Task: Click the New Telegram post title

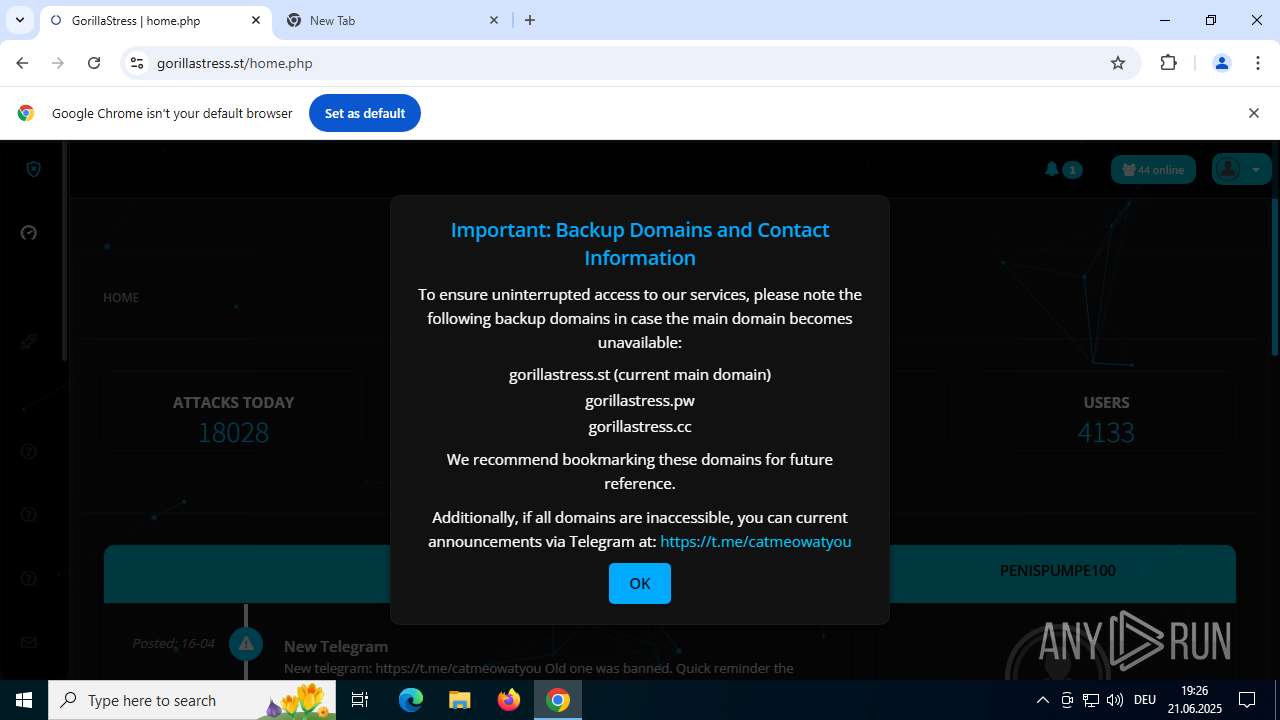Action: pos(336,646)
